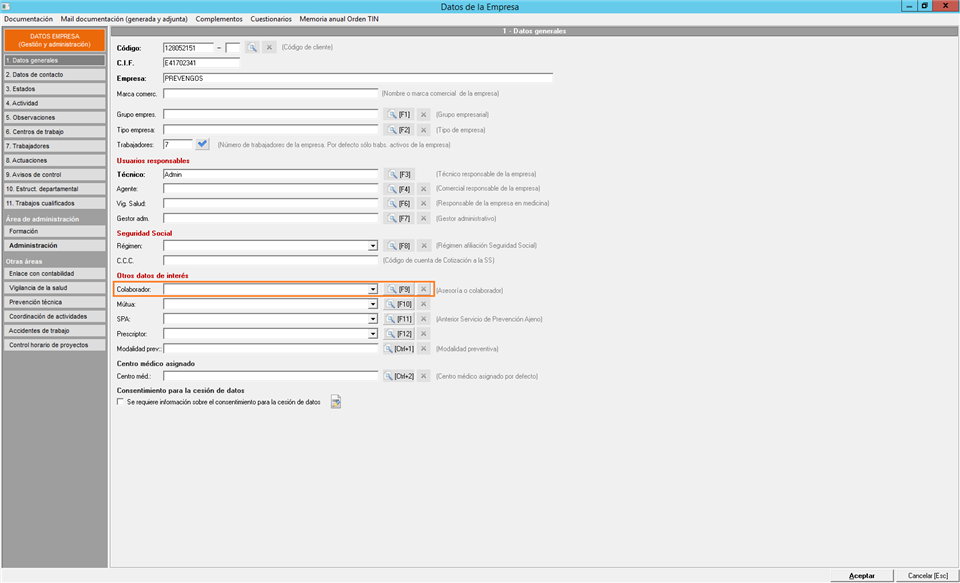Expand the SPA dropdown

(x=373, y=319)
